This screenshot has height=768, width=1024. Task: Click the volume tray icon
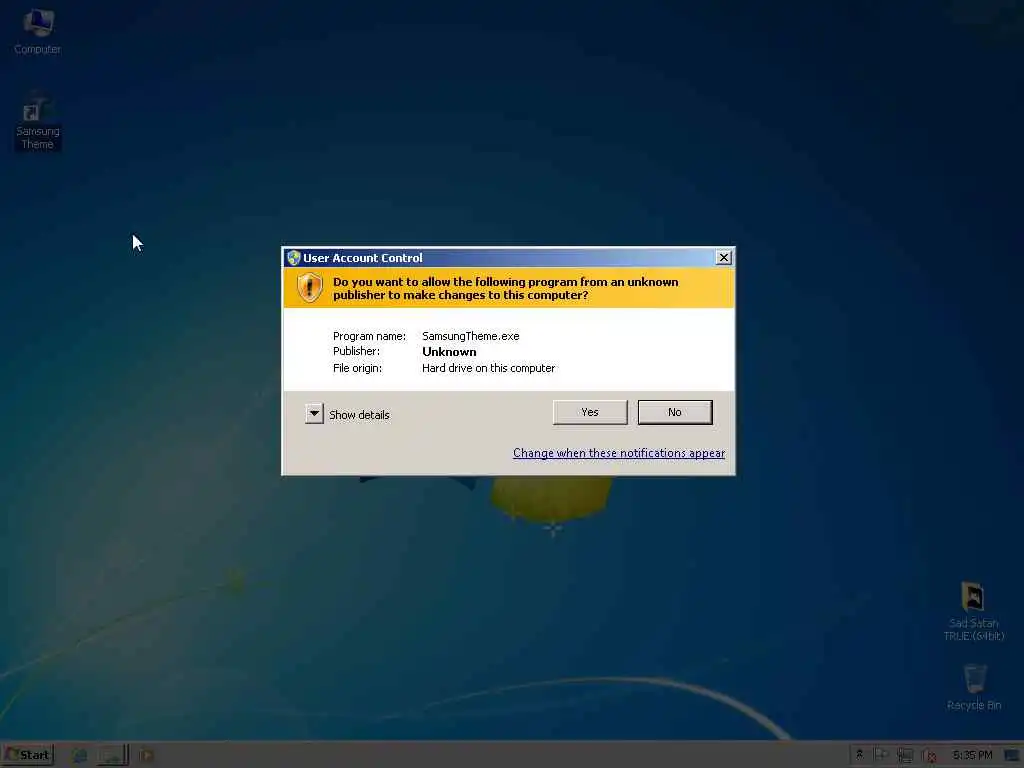click(x=929, y=756)
